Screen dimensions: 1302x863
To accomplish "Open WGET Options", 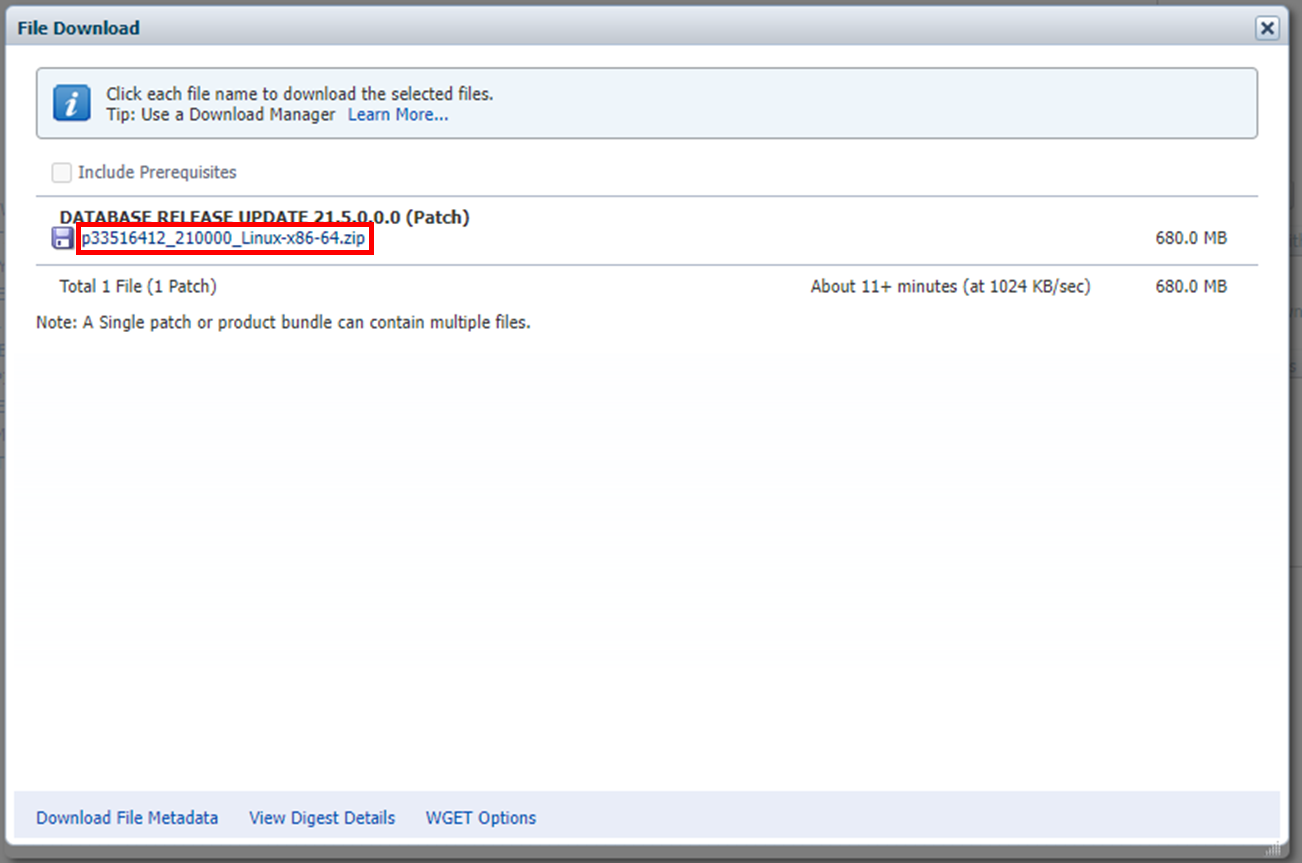I will point(480,817).
